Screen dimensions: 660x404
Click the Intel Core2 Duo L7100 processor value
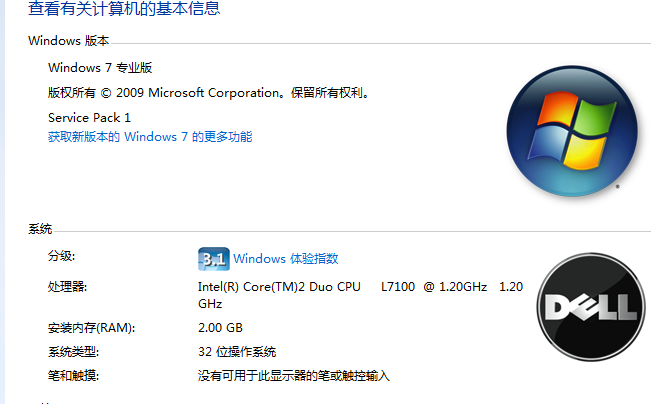(360, 295)
